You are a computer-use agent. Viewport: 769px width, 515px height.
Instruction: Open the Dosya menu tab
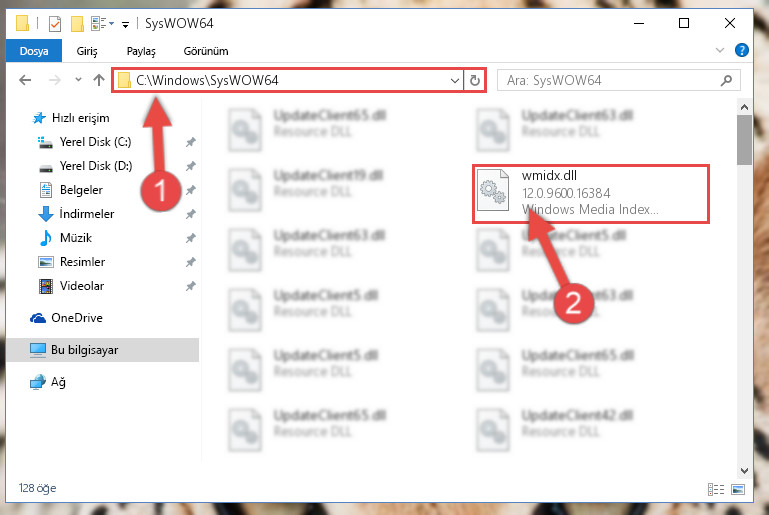click(34, 51)
